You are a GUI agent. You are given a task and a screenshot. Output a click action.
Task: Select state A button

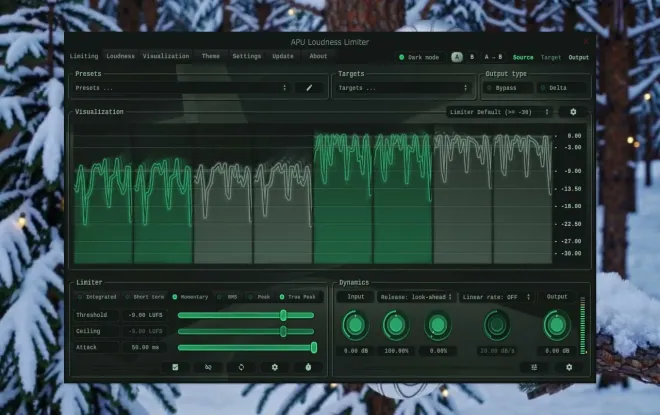(x=457, y=57)
